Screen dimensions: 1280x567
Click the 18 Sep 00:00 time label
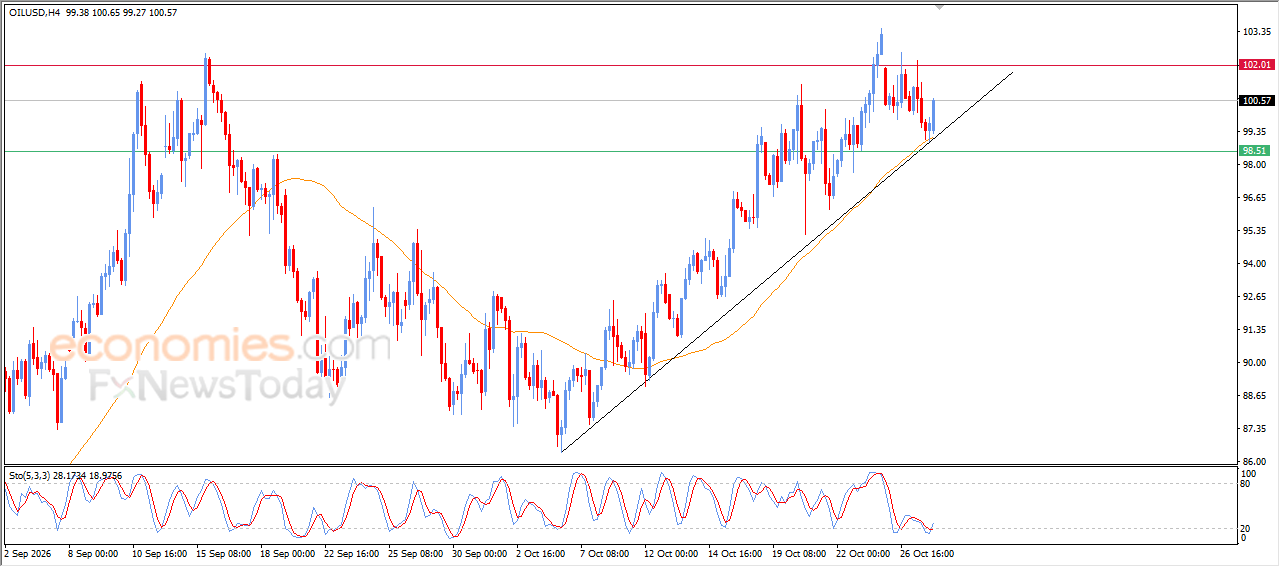point(288,553)
